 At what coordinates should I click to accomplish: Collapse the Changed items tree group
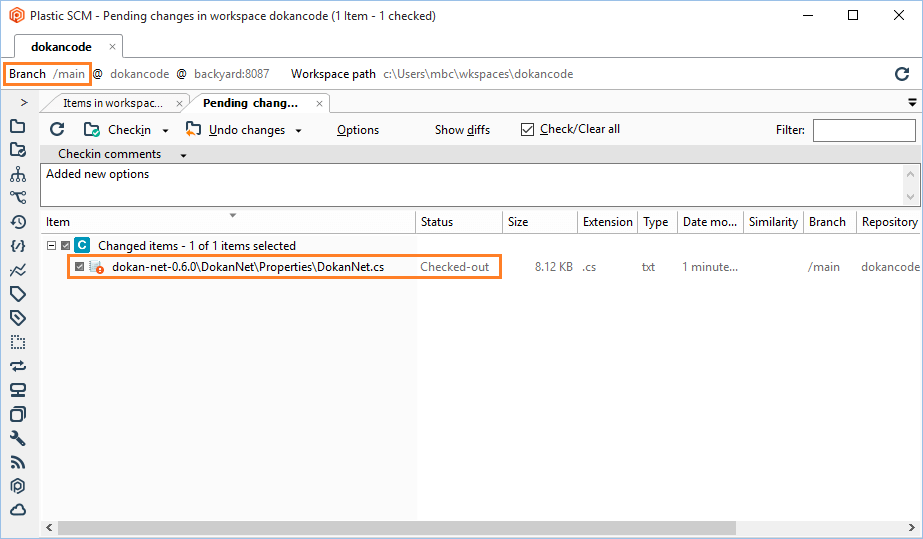click(51, 246)
